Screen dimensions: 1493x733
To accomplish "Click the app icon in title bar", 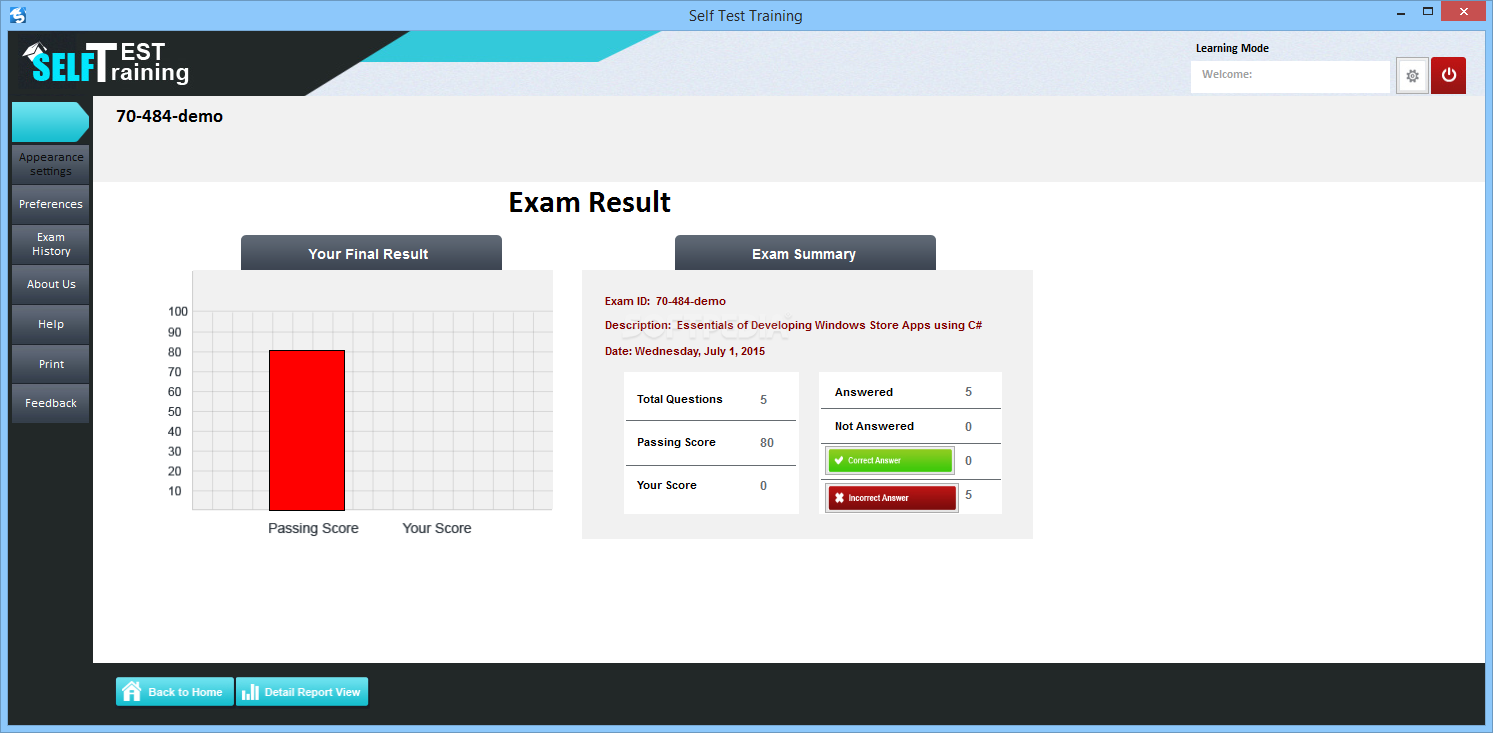I will point(17,15).
